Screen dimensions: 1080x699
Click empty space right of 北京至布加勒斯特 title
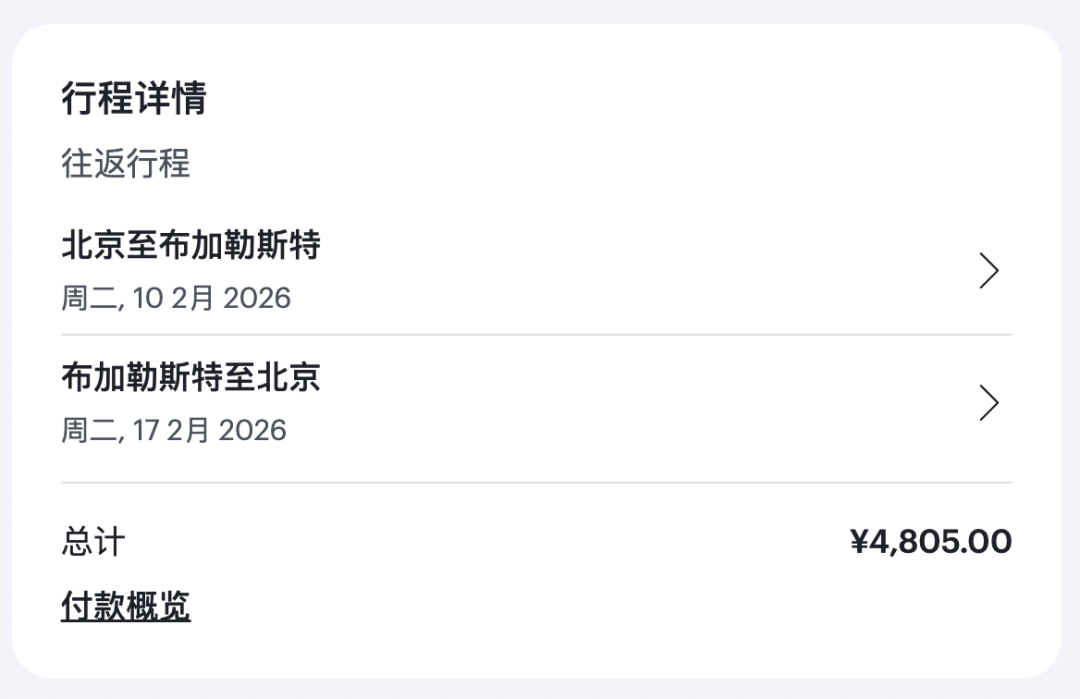(647, 245)
